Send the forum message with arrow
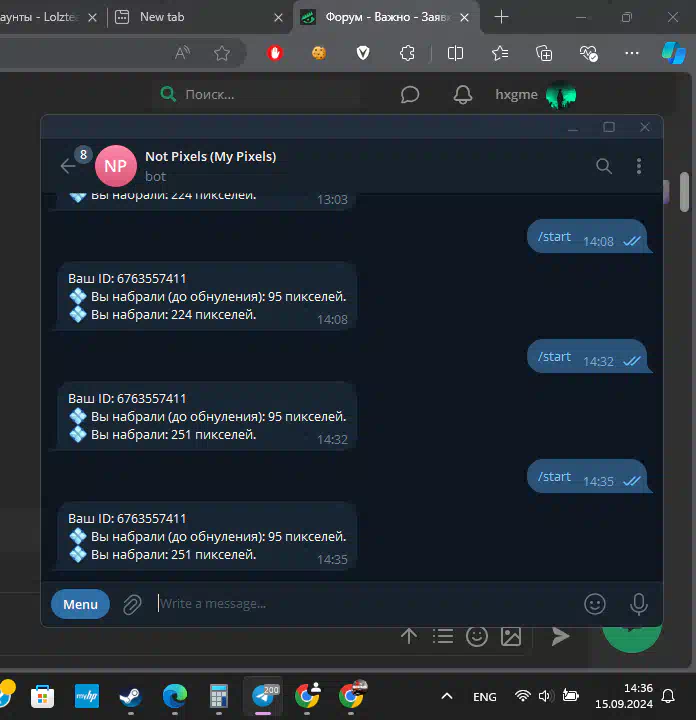696x720 pixels. (560, 636)
